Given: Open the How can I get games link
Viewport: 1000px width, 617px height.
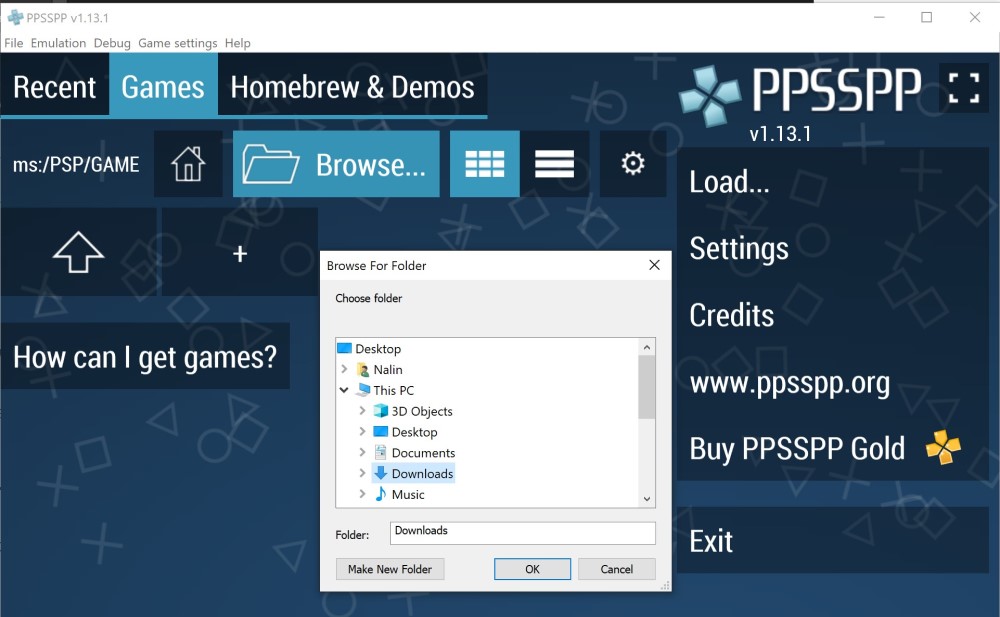Looking at the screenshot, I should point(146,356).
